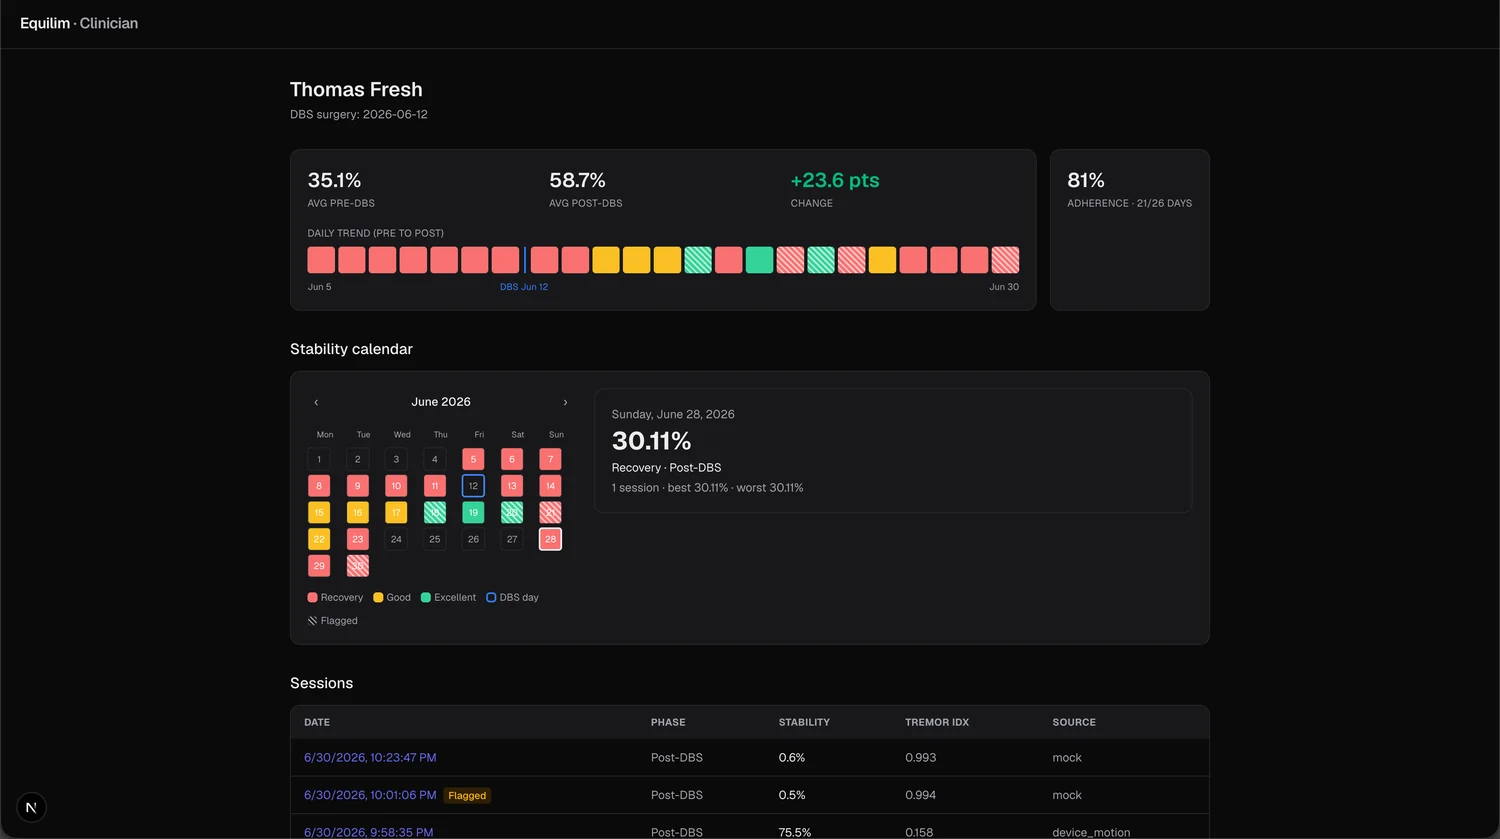Screen dimensions: 1500x839
Task: Click the Equilim Clinician header title
Action: click(79, 23)
